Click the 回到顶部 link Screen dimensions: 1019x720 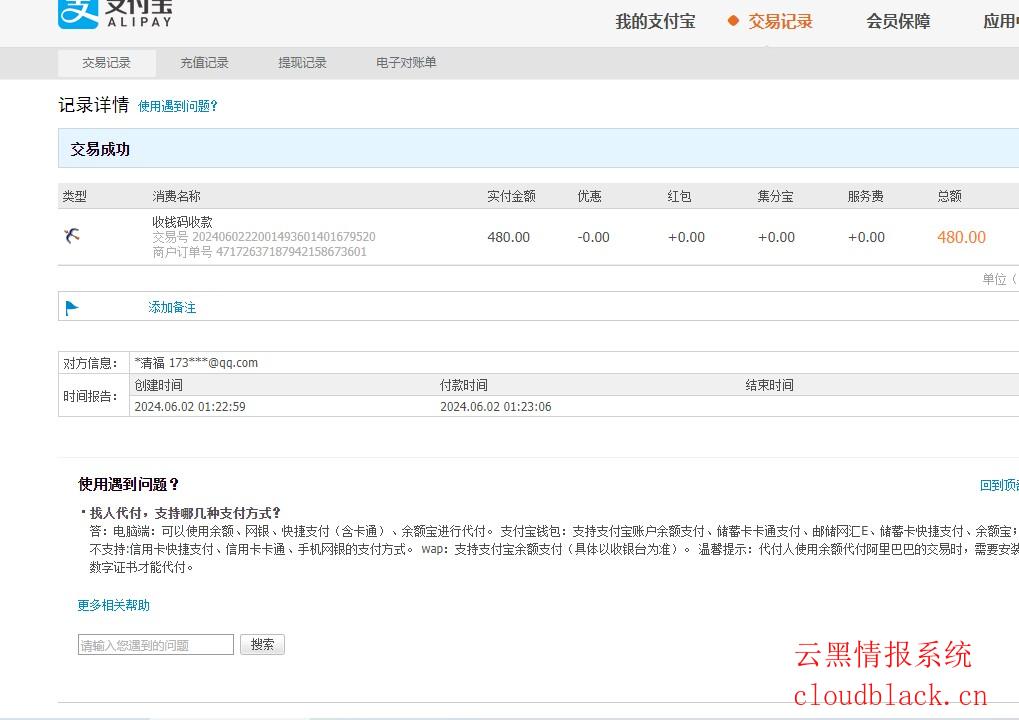coord(999,485)
